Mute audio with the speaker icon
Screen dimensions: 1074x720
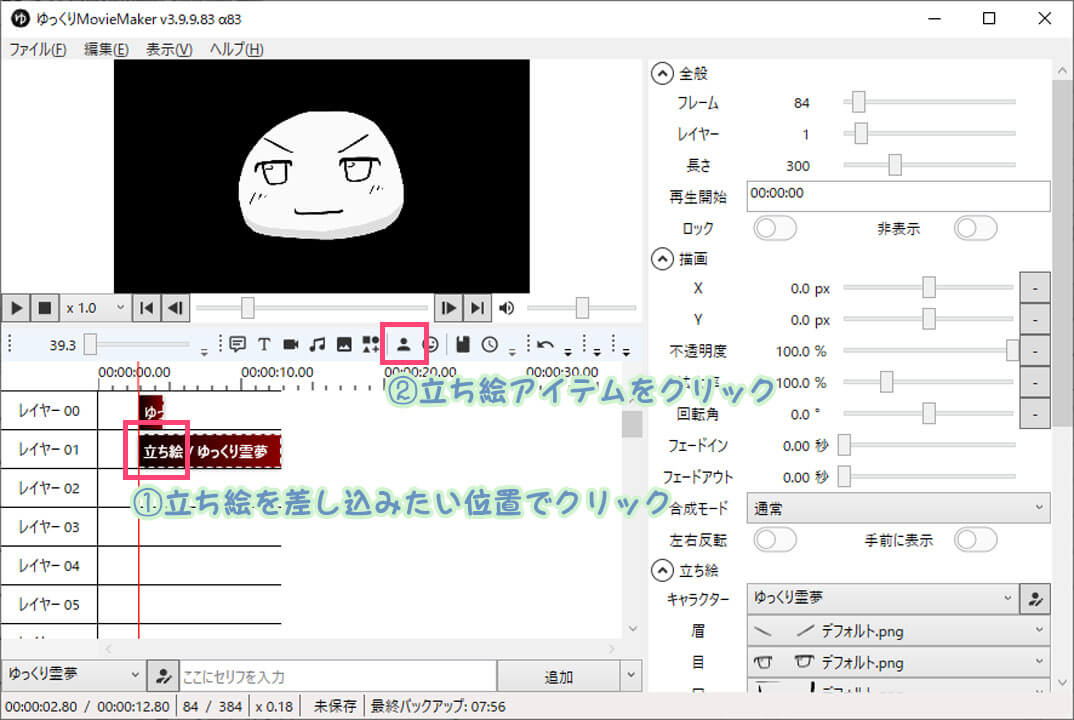coord(507,308)
